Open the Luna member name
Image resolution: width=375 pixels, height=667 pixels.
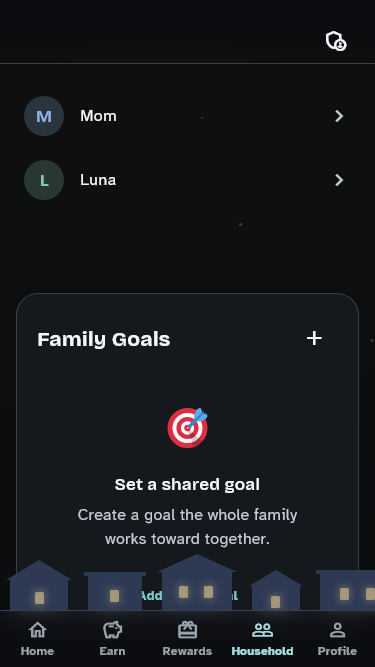98,180
